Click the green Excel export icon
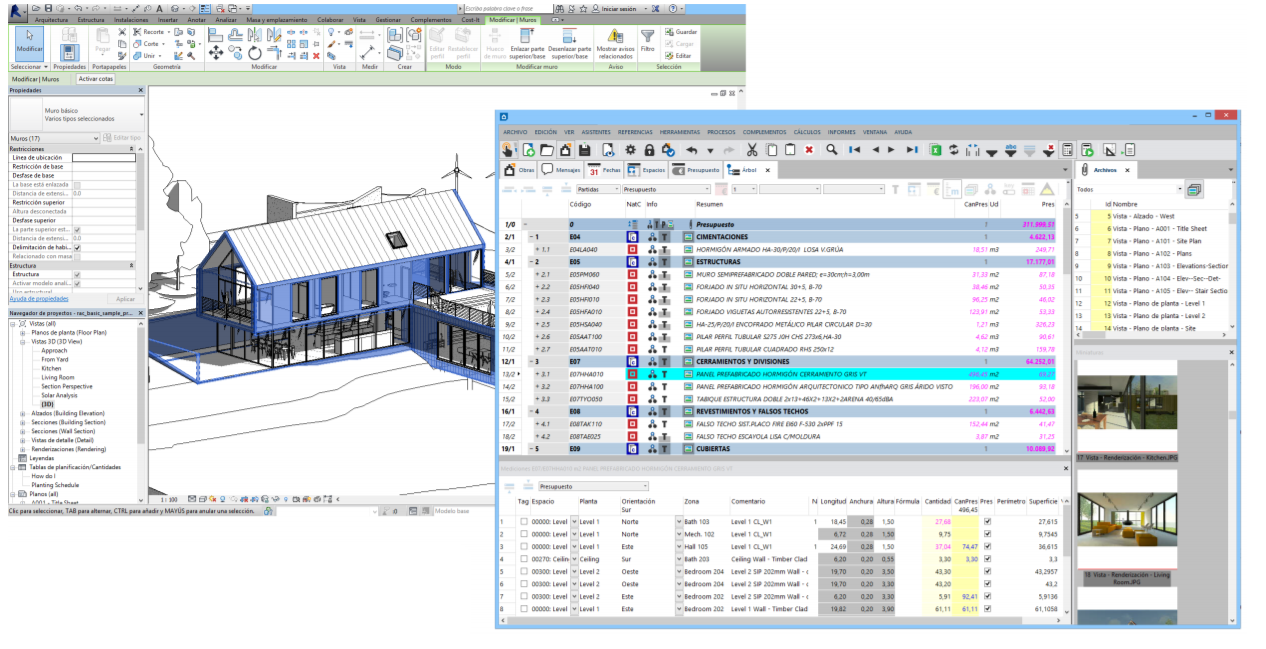 pyautogui.click(x=935, y=150)
